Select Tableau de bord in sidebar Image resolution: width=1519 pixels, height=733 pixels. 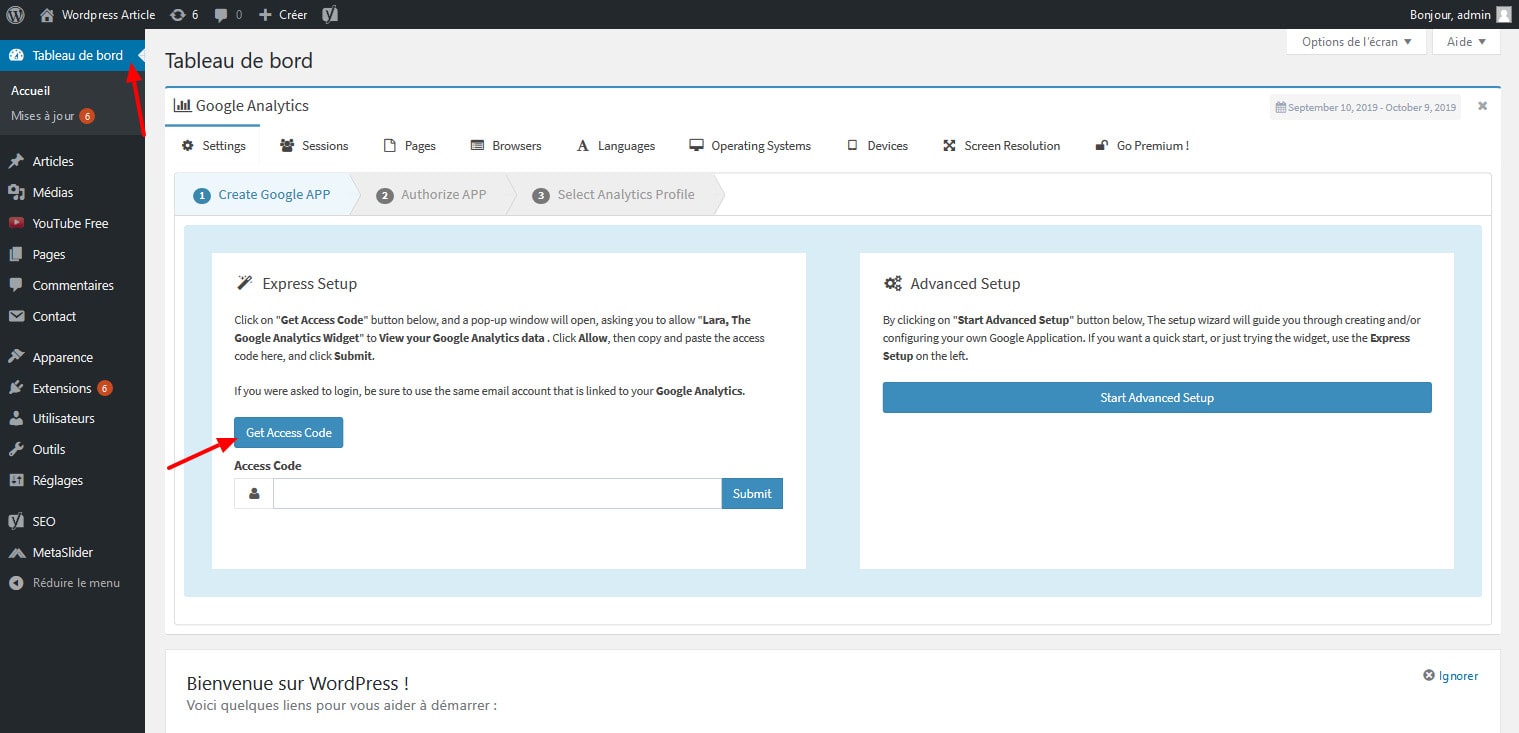pyautogui.click(x=72, y=55)
